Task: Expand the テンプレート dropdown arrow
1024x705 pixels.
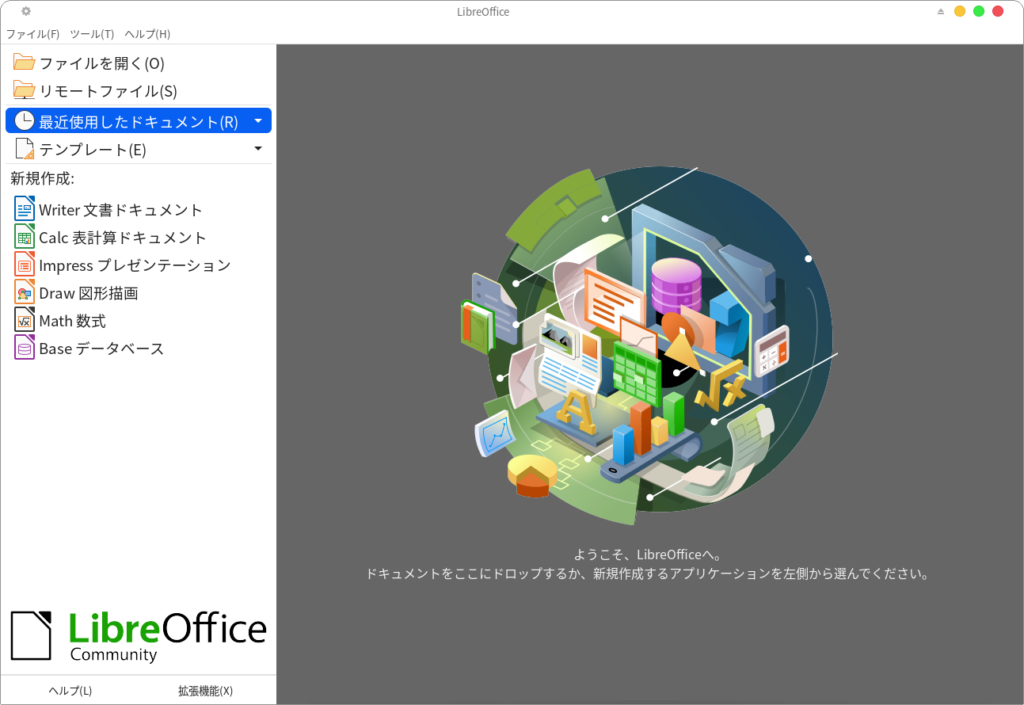Action: point(258,149)
